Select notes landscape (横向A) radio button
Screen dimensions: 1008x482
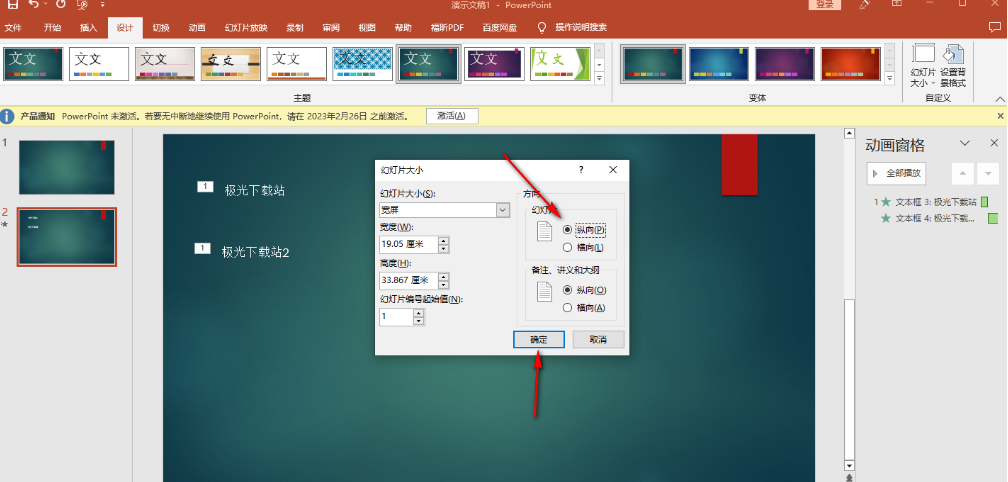(x=567, y=308)
